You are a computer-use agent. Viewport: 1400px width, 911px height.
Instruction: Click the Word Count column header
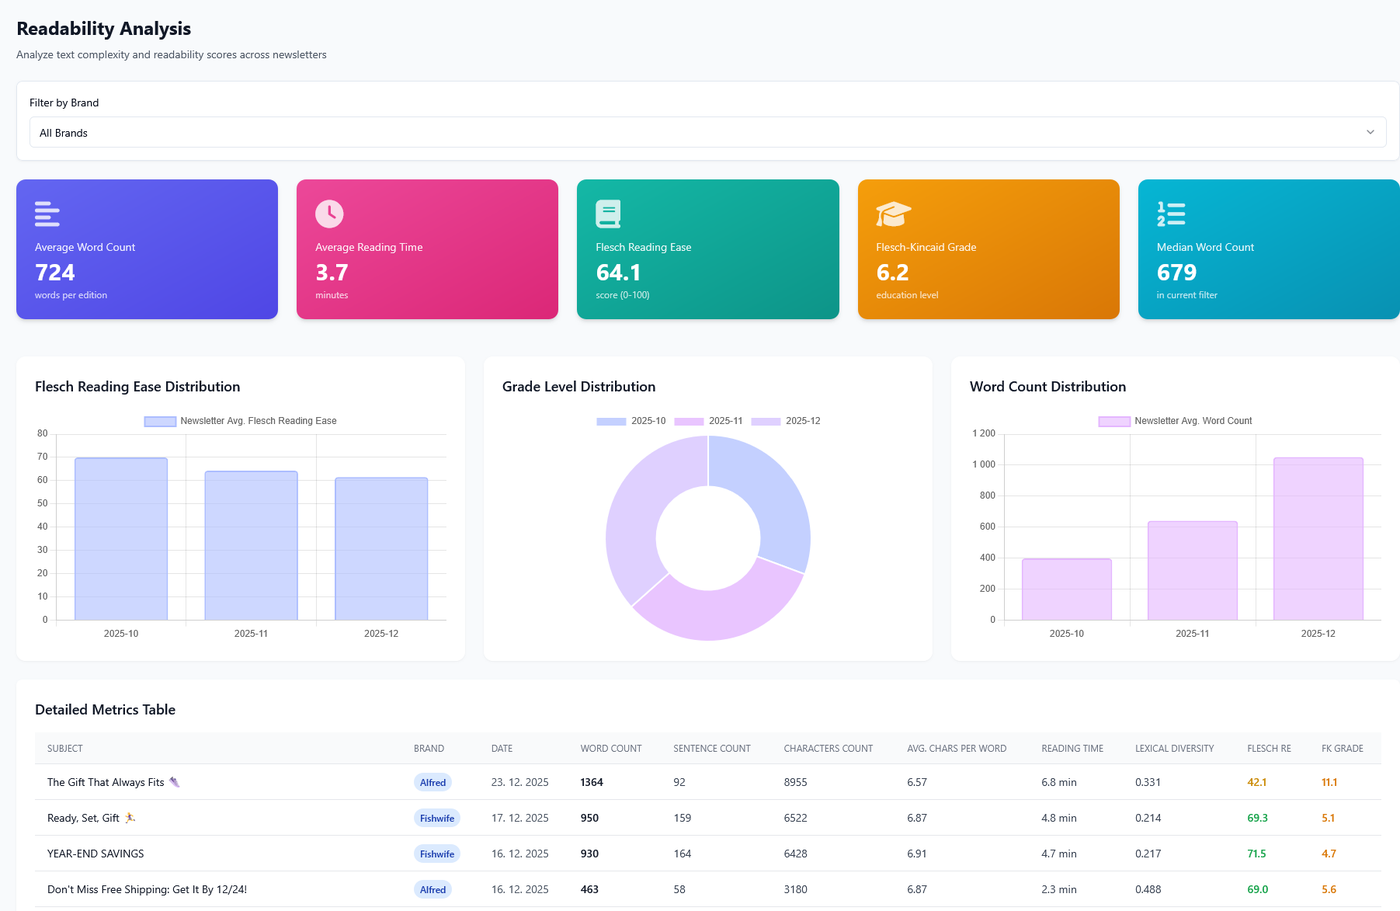tap(611, 749)
